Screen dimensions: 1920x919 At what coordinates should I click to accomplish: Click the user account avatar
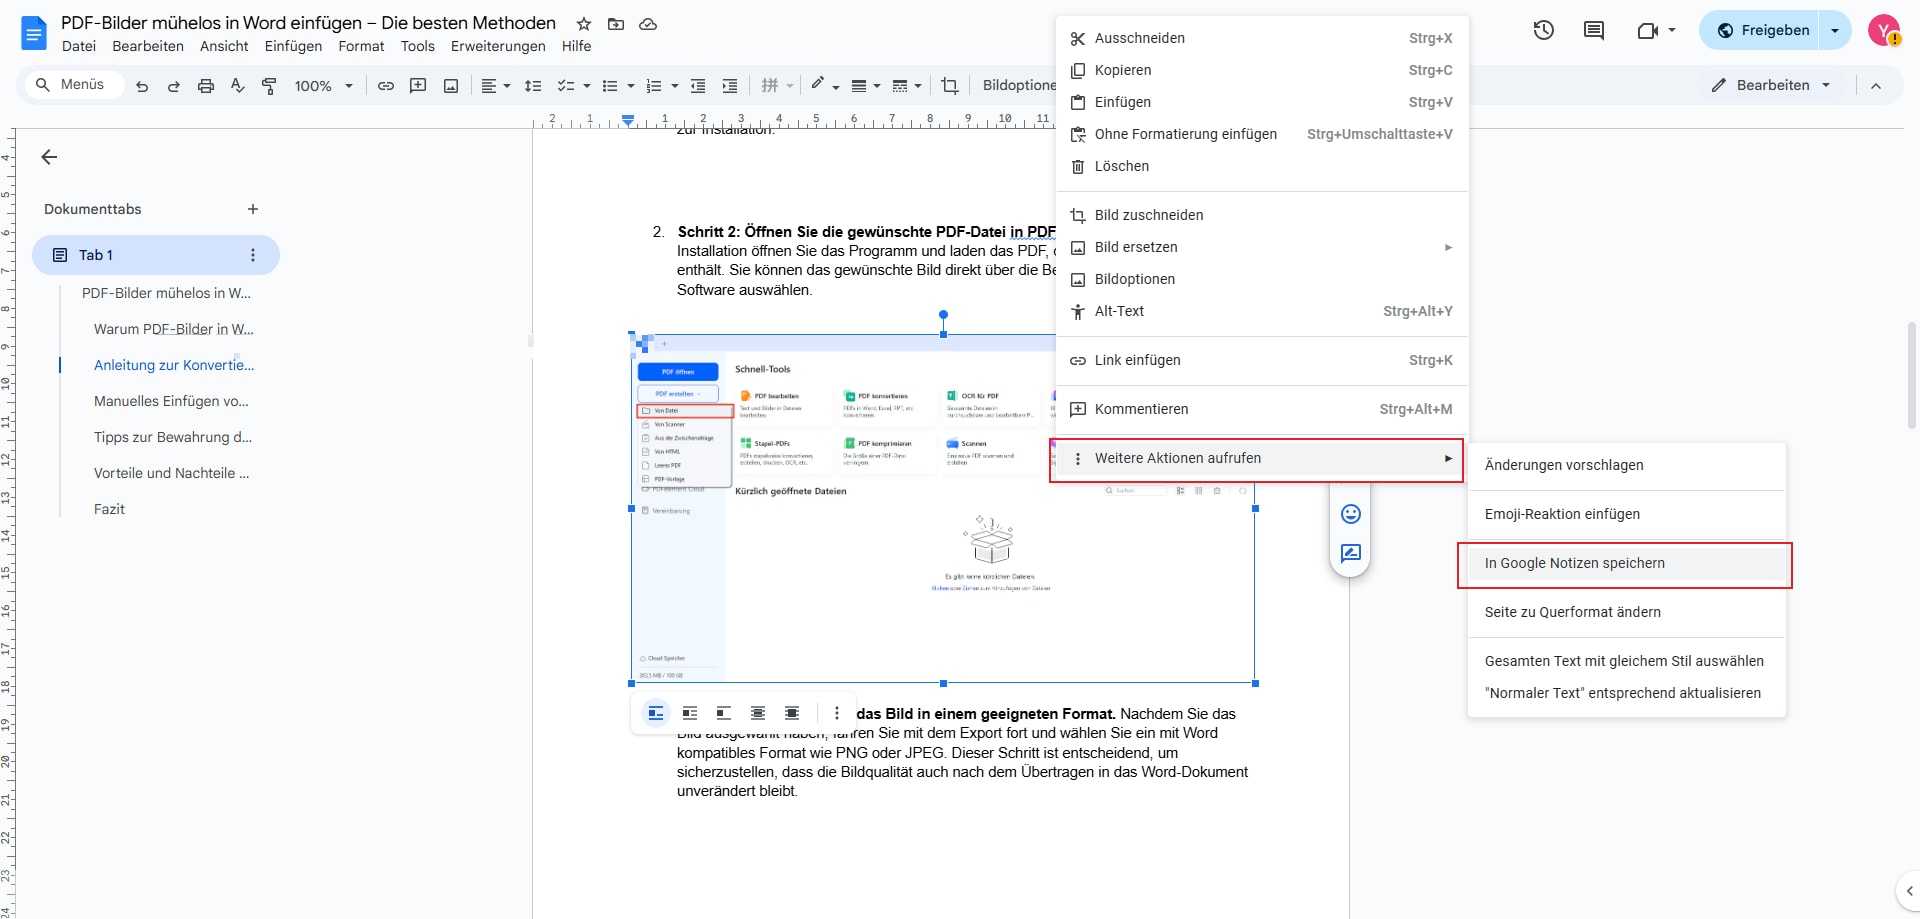point(1884,31)
